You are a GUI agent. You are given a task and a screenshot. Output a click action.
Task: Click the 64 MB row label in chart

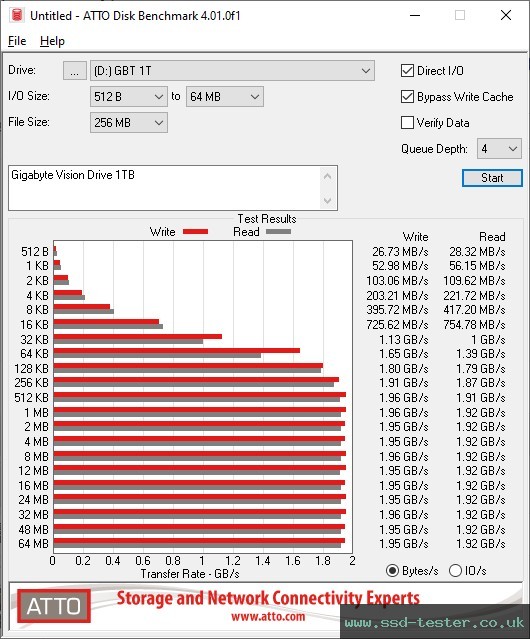pos(33,544)
